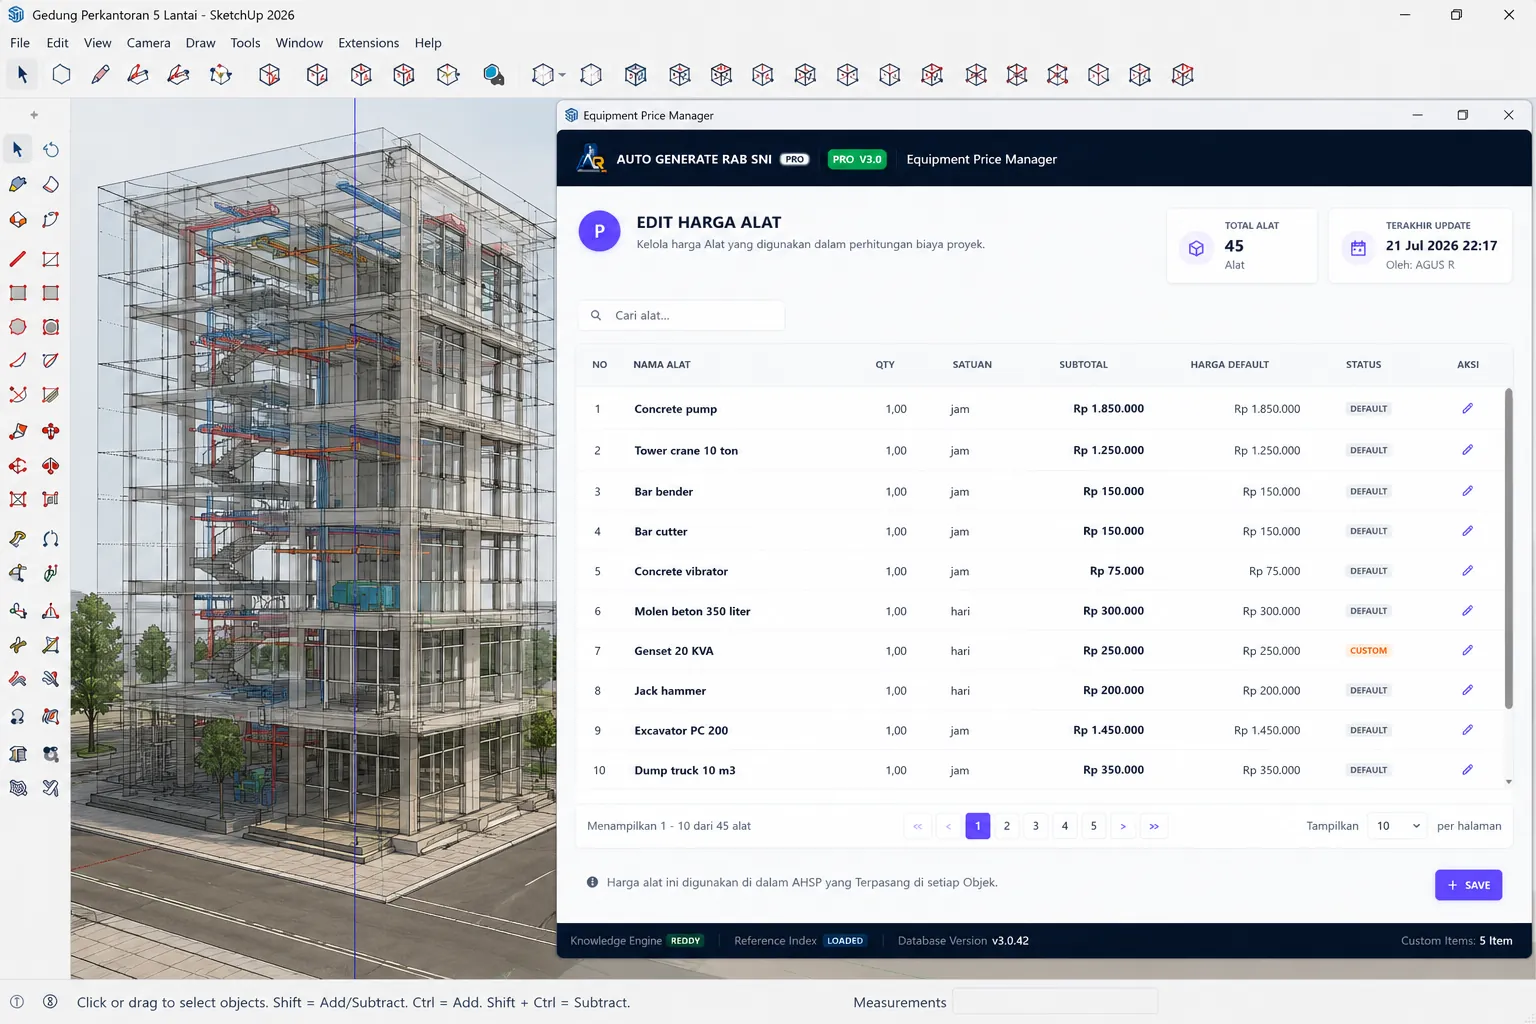This screenshot has height=1024, width=1536.
Task: Open the Extensions menu
Action: coord(368,43)
